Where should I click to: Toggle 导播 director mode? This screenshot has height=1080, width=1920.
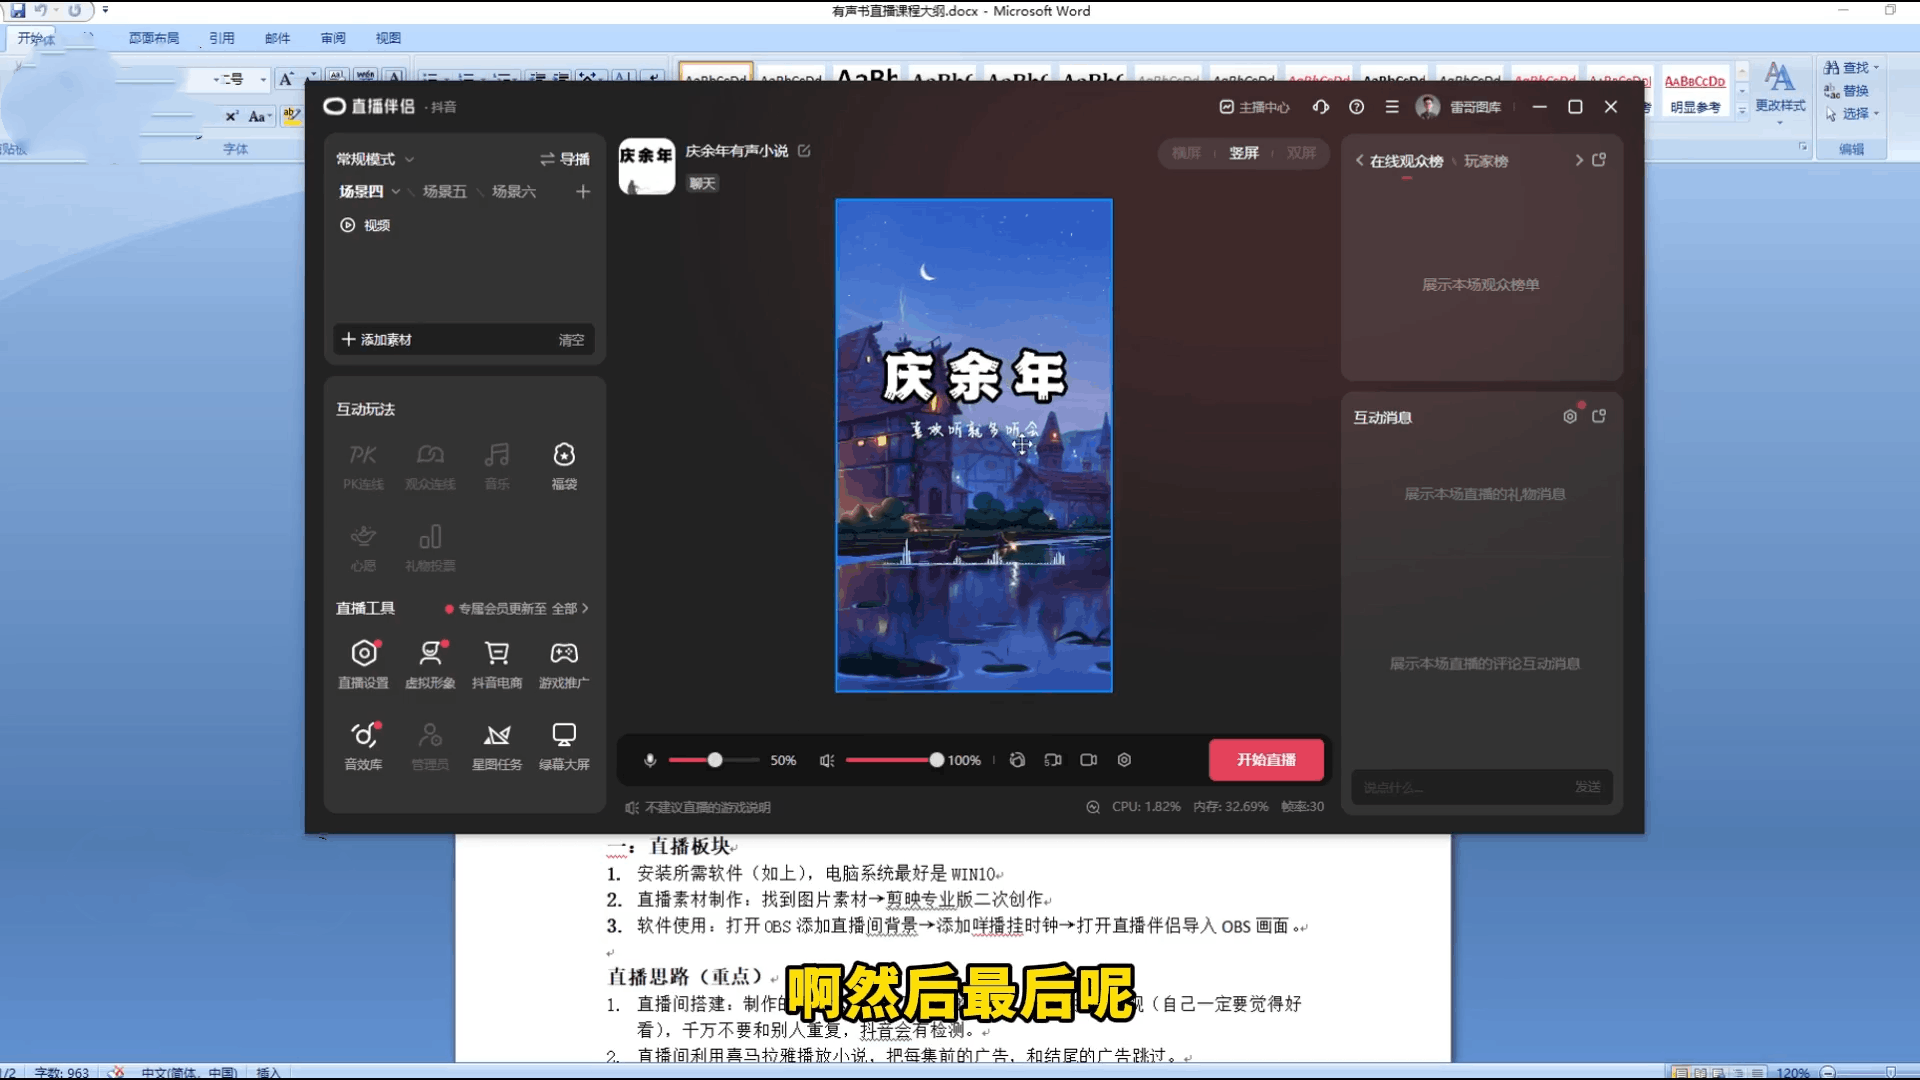tap(565, 159)
